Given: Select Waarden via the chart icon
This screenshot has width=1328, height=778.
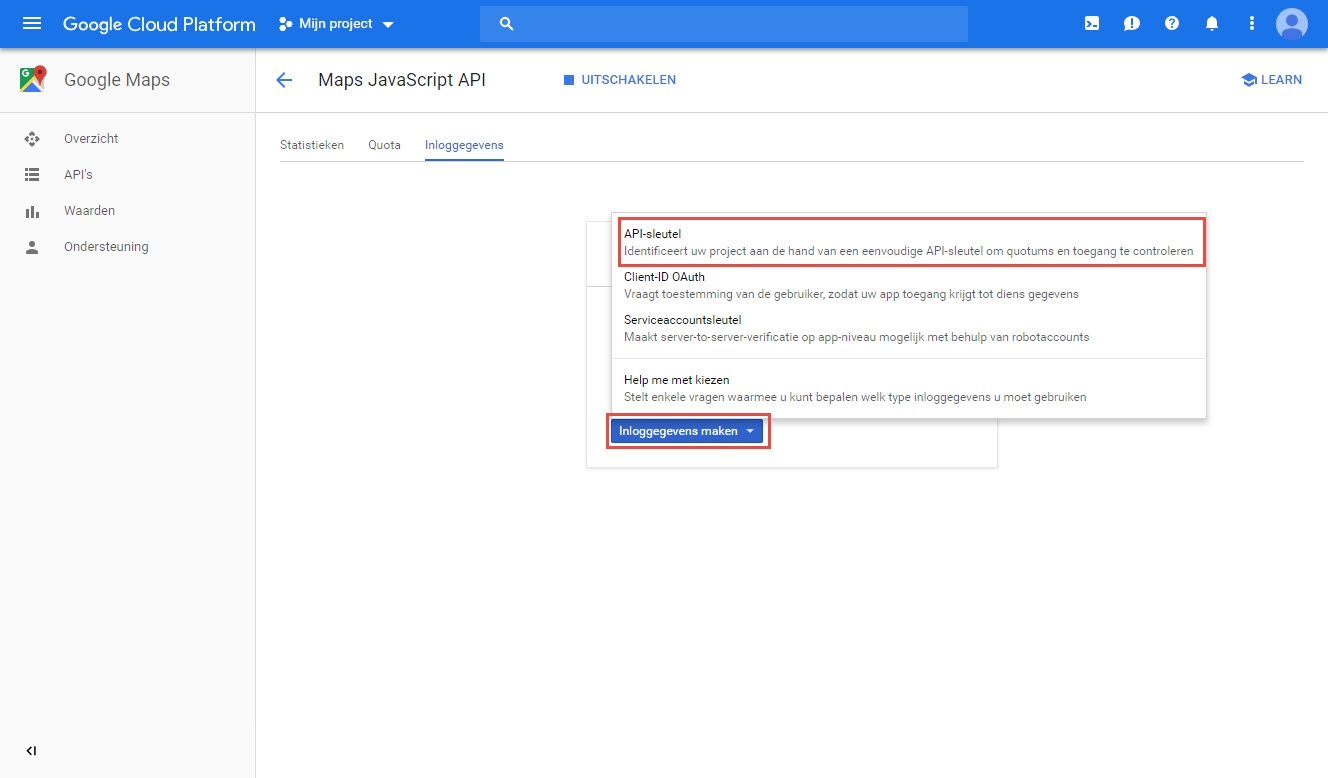Looking at the screenshot, I should [89, 210].
